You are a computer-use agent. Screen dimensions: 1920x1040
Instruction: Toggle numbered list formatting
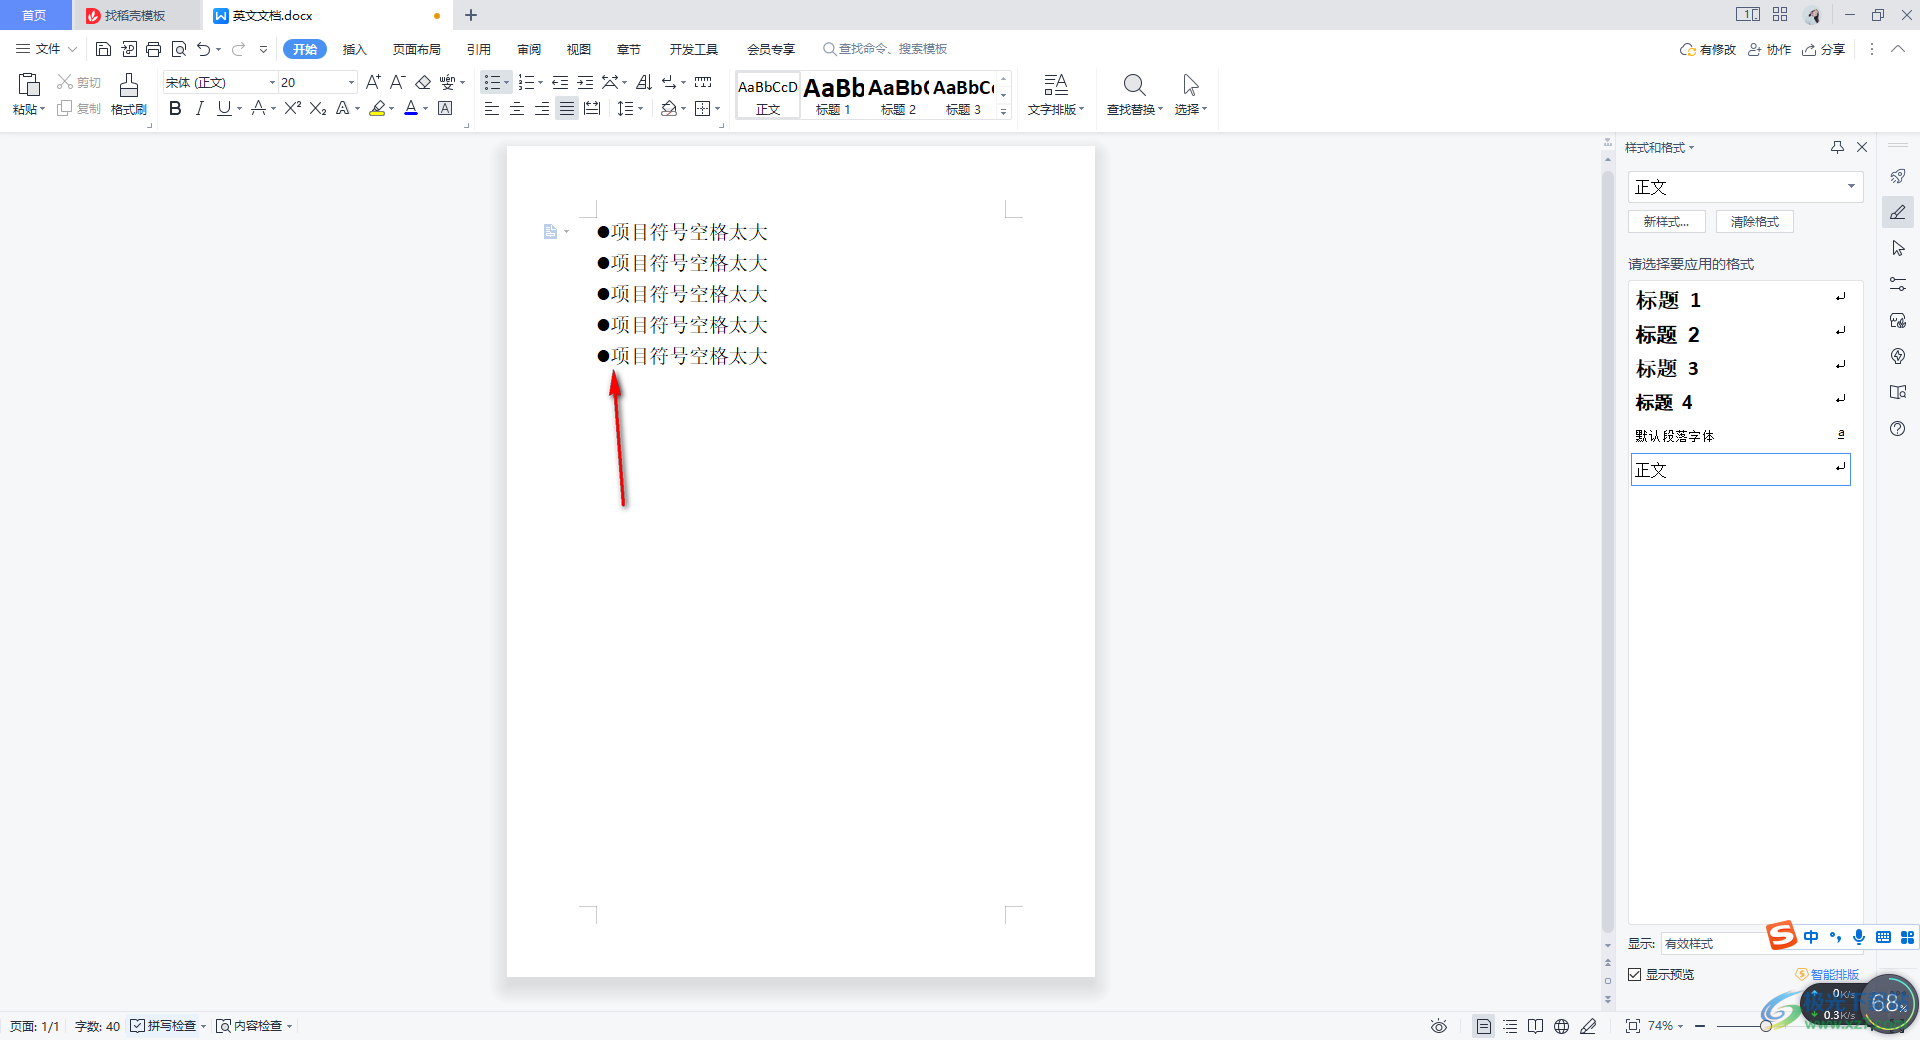[x=526, y=82]
